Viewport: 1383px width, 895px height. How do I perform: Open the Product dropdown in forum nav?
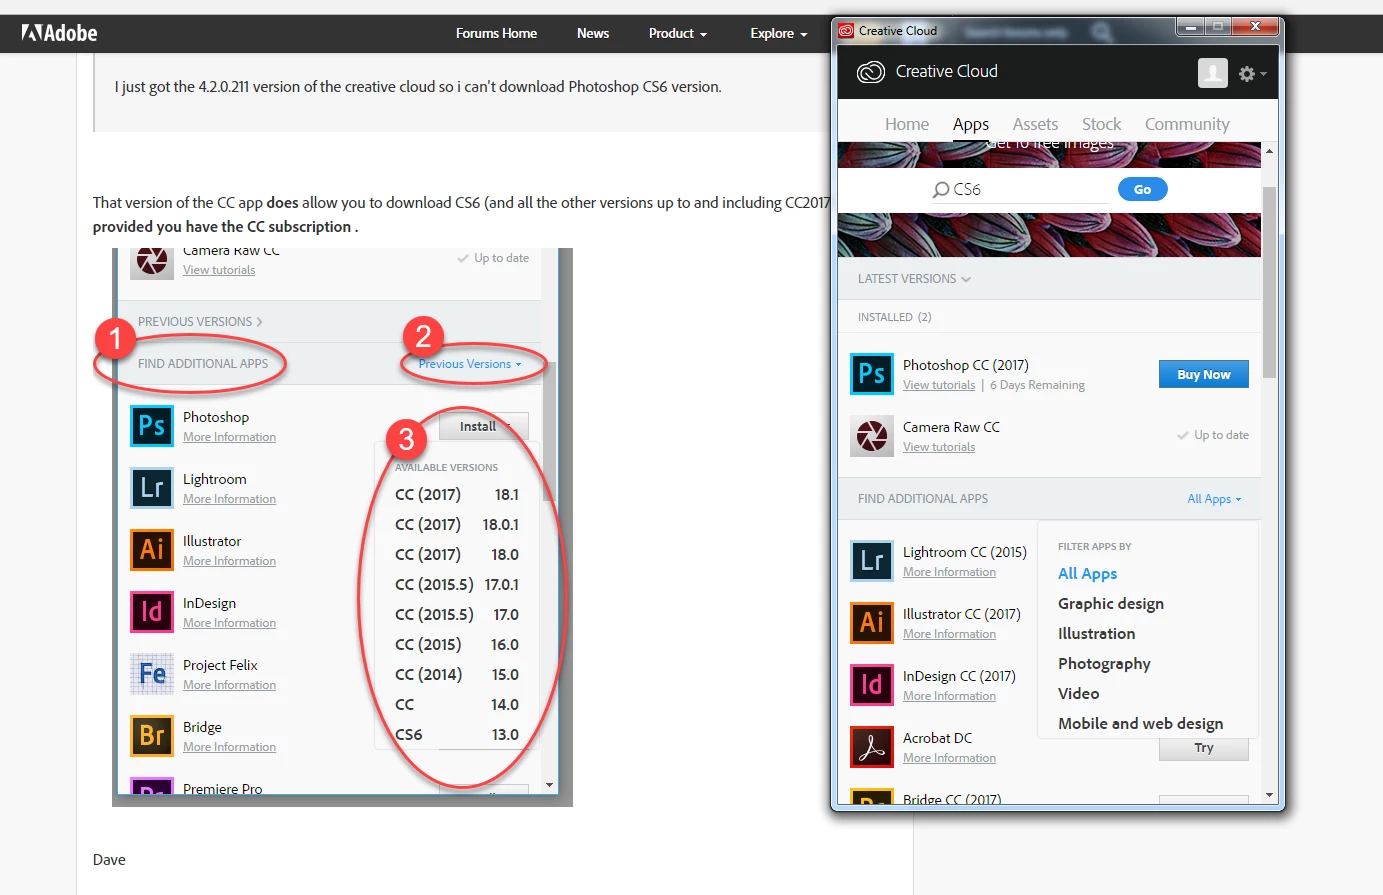[x=678, y=33]
